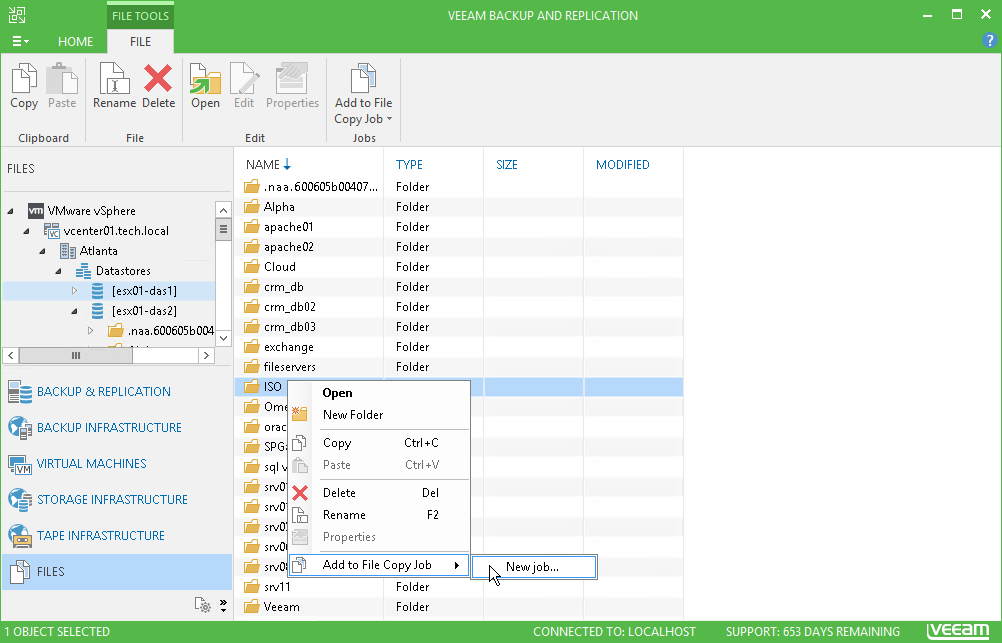This screenshot has width=1002, height=643.
Task: Collapse the Datastores tree node
Action: pyautogui.click(x=58, y=271)
